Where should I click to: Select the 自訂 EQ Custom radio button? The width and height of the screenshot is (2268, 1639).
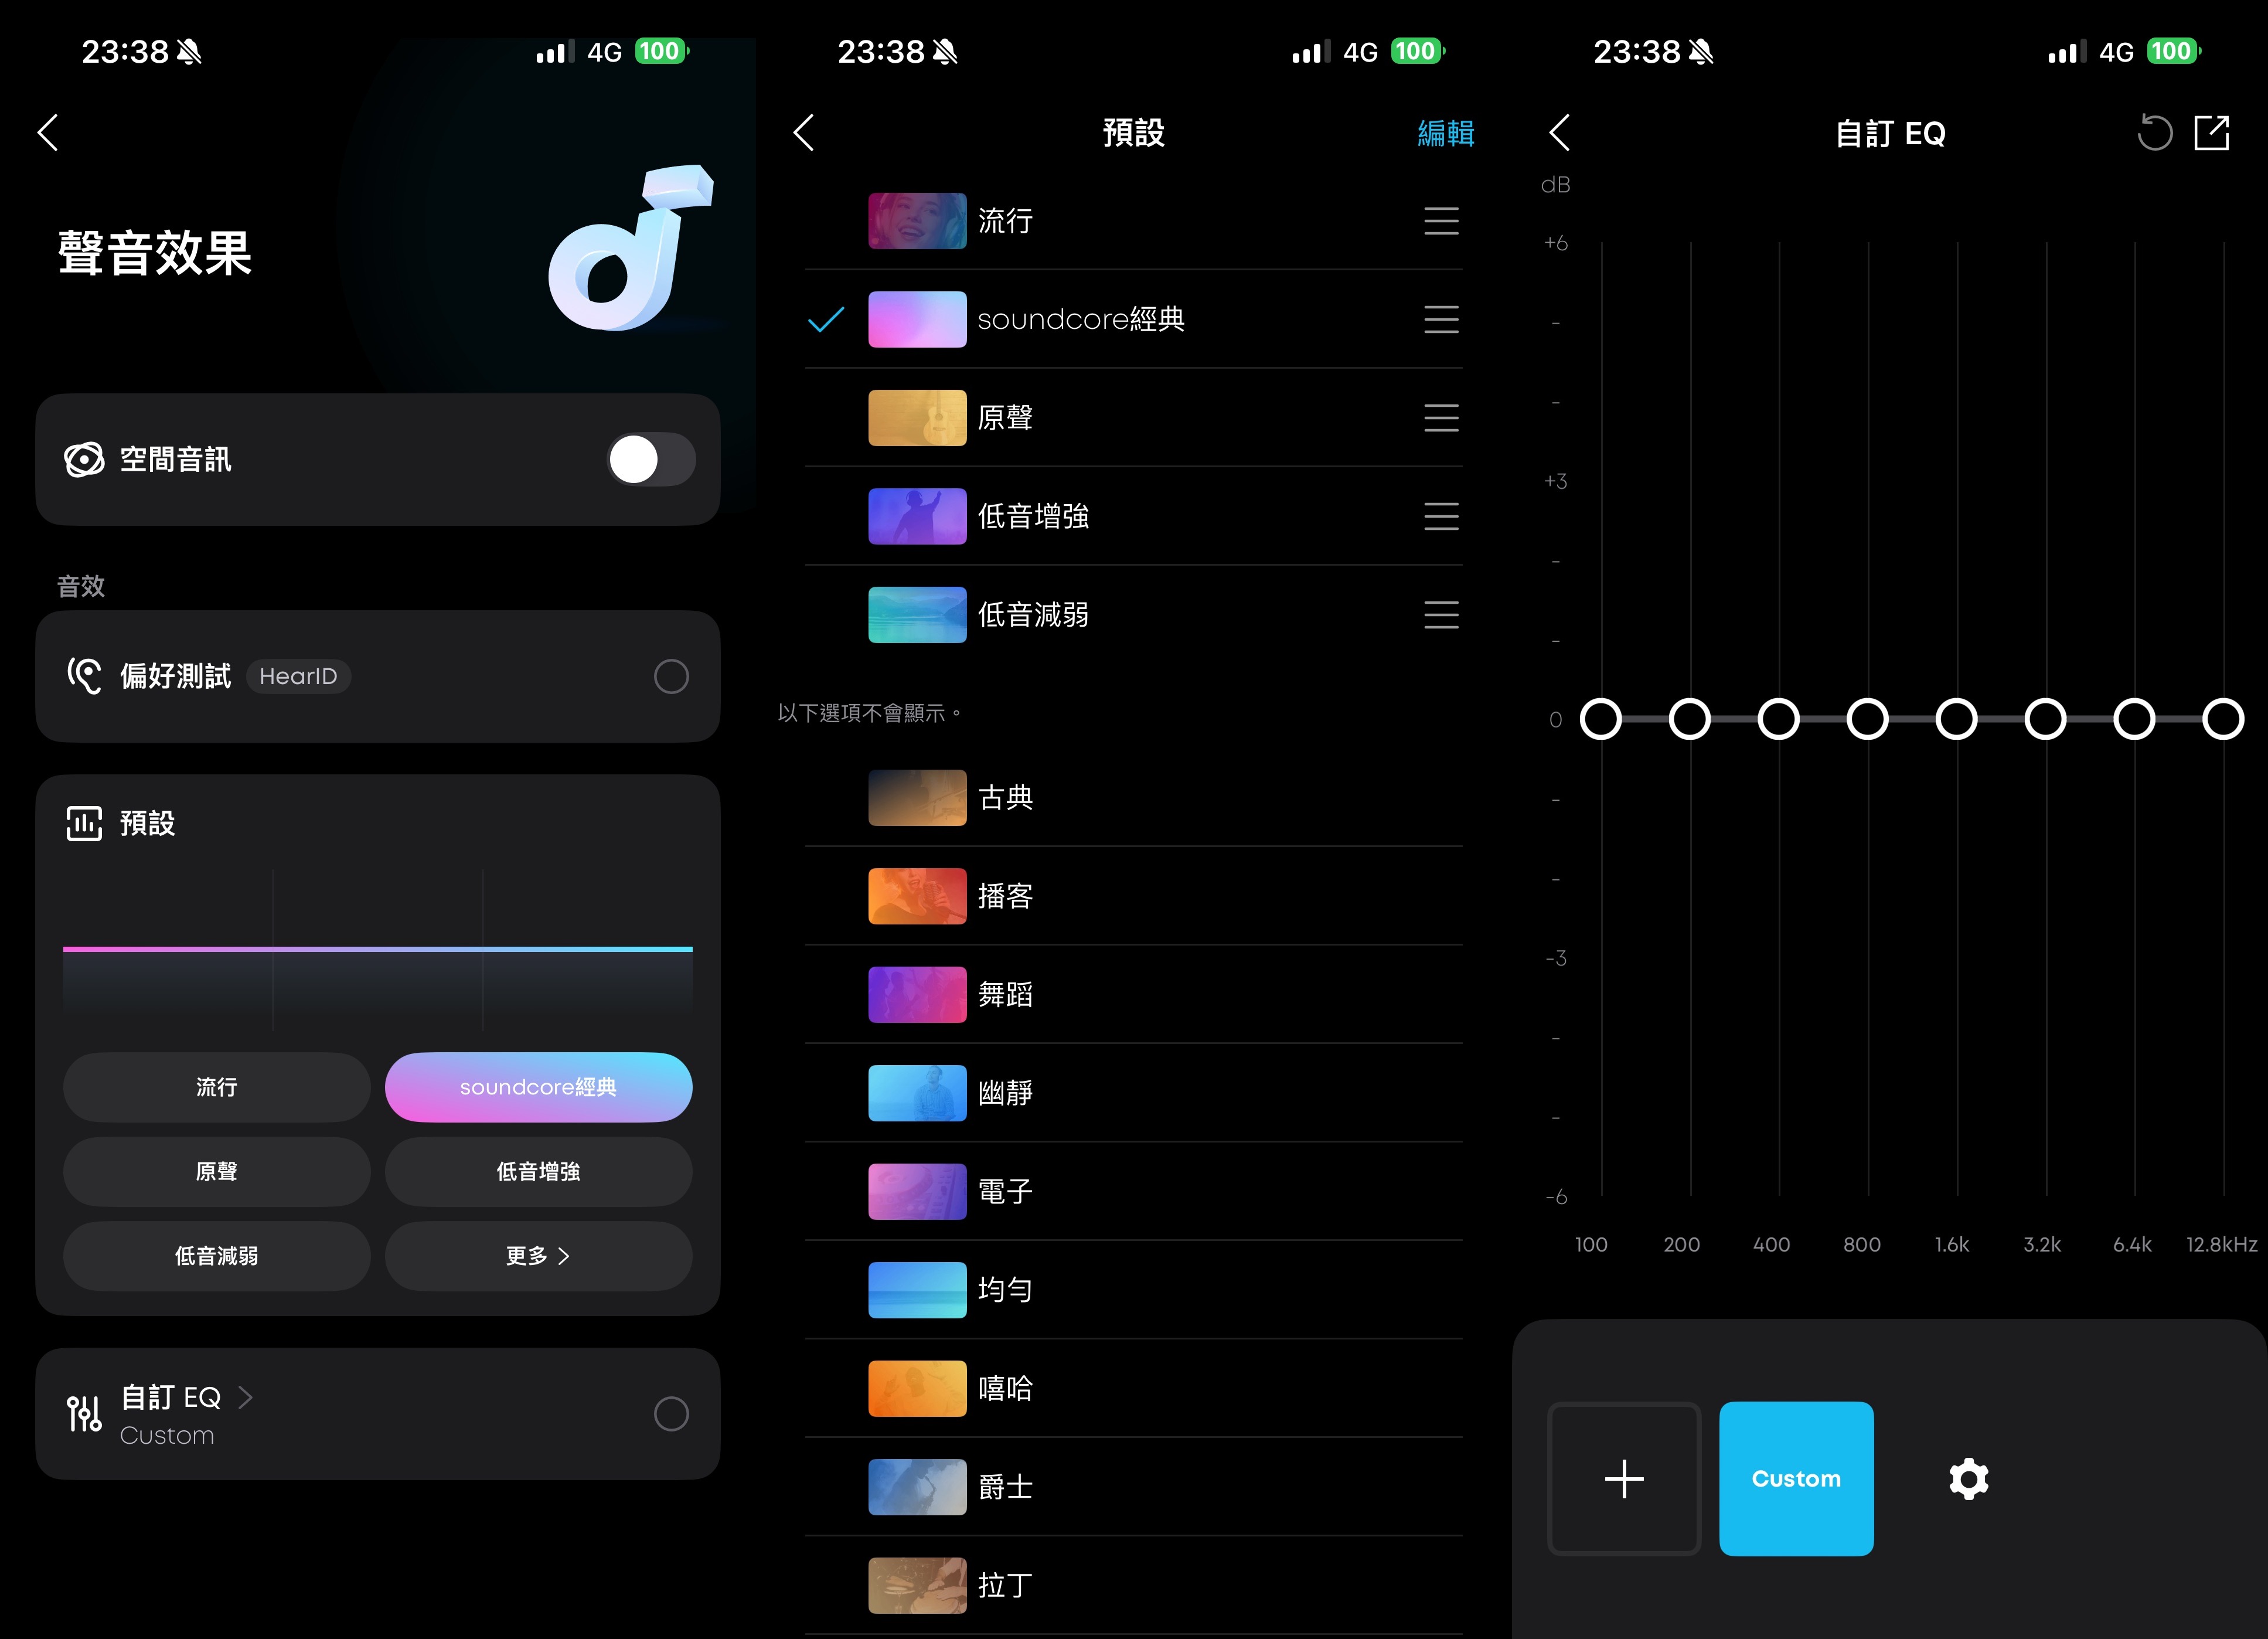pyautogui.click(x=671, y=1414)
